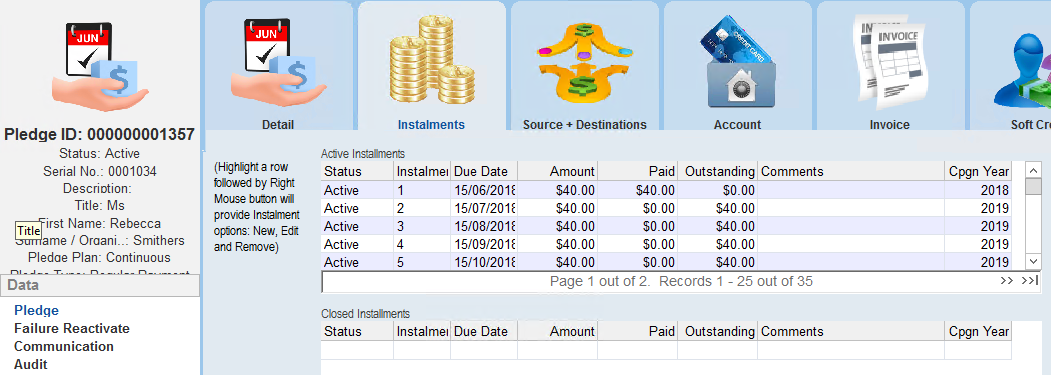The width and height of the screenshot is (1051, 375).
Task: Click the $0.00 Outstanding cell of instalment 1
Action: 718,190
